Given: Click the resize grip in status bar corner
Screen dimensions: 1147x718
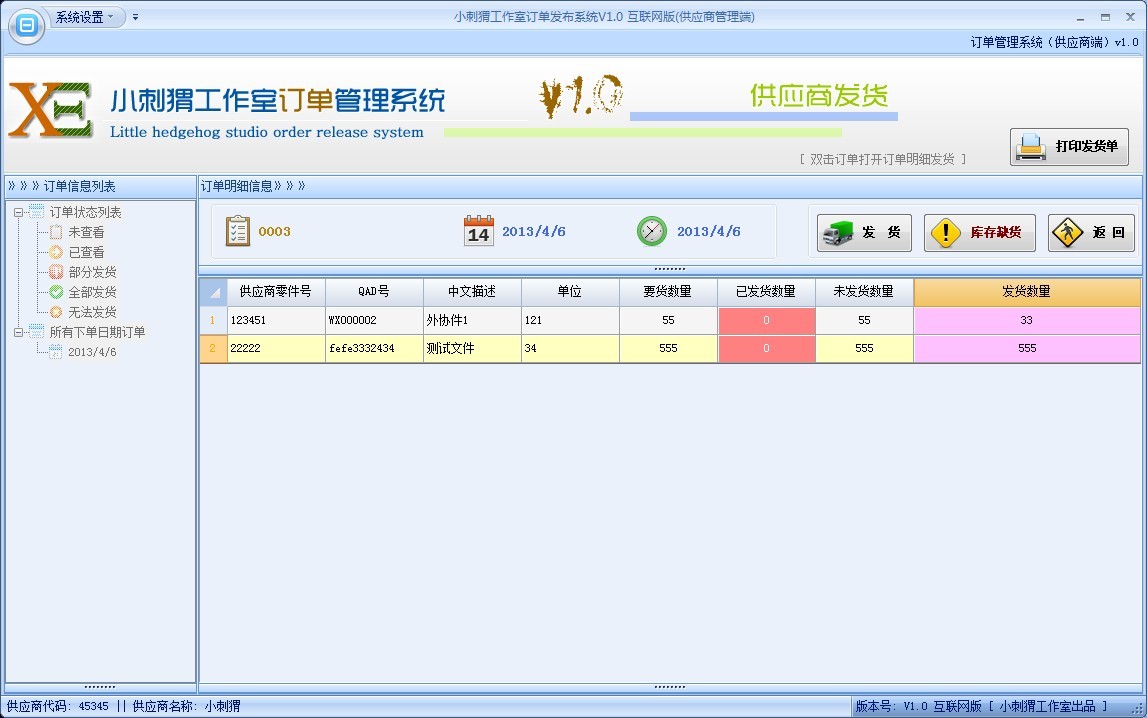Looking at the screenshot, I should tap(1136, 708).
